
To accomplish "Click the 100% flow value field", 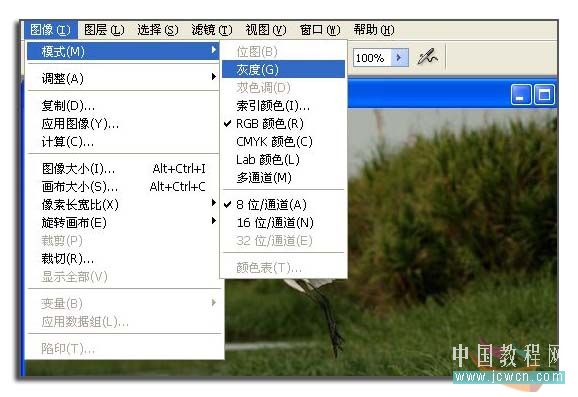I will tap(372, 58).
